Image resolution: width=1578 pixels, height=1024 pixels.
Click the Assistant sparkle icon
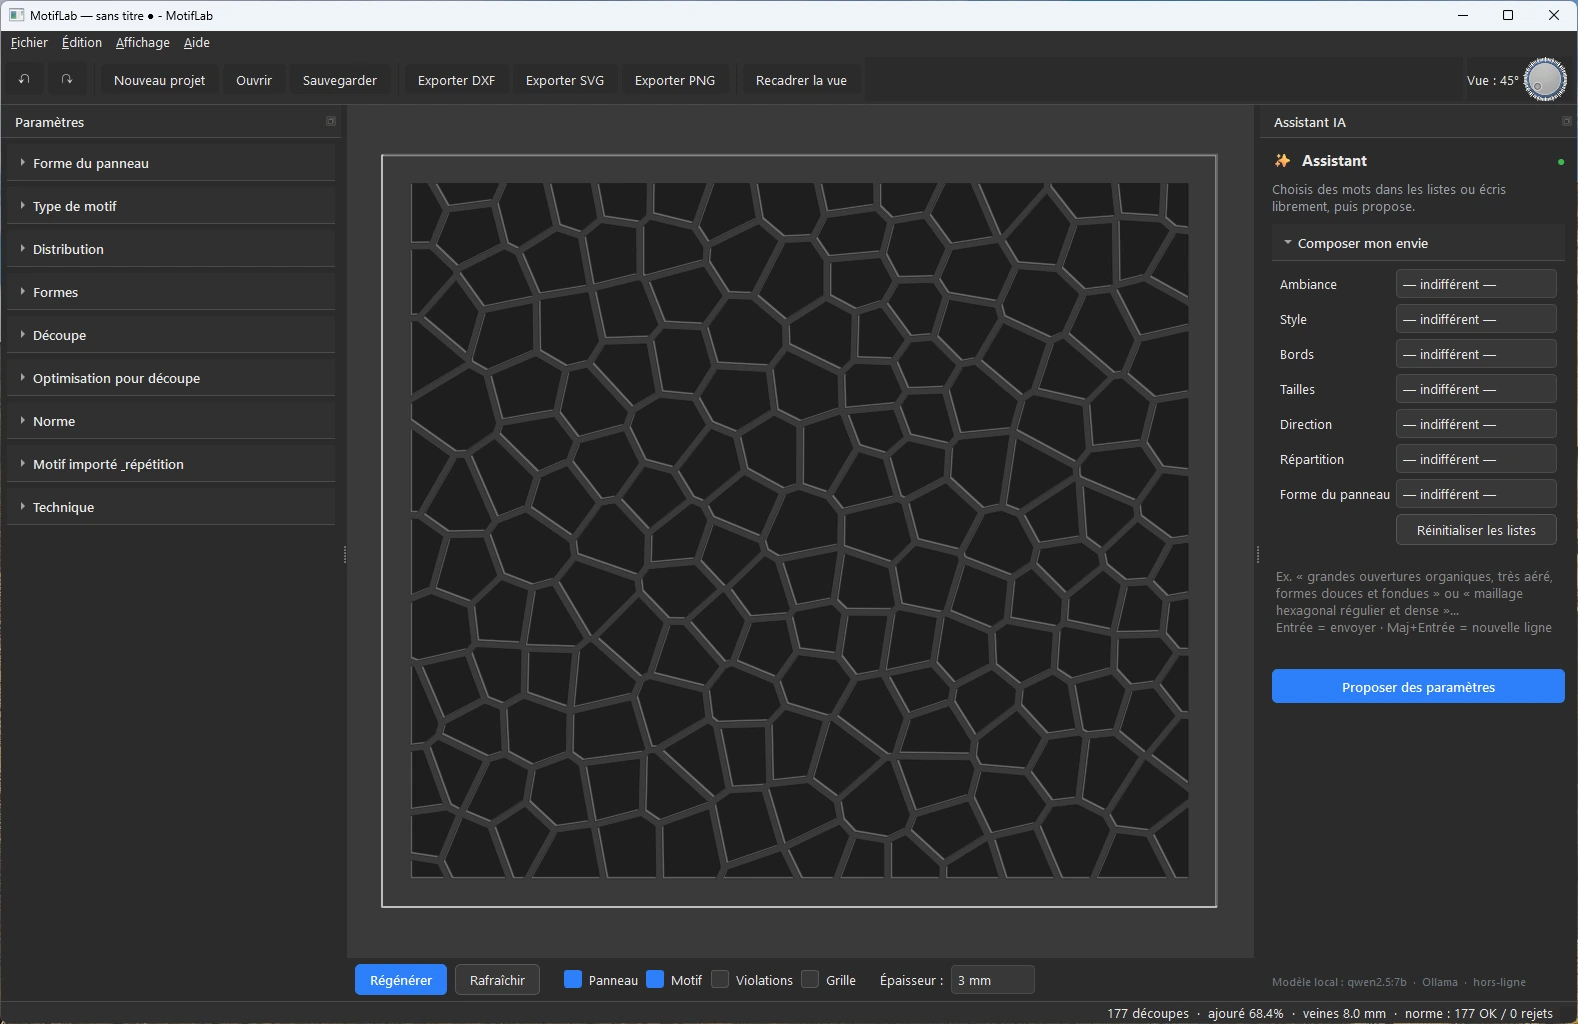[1282, 160]
